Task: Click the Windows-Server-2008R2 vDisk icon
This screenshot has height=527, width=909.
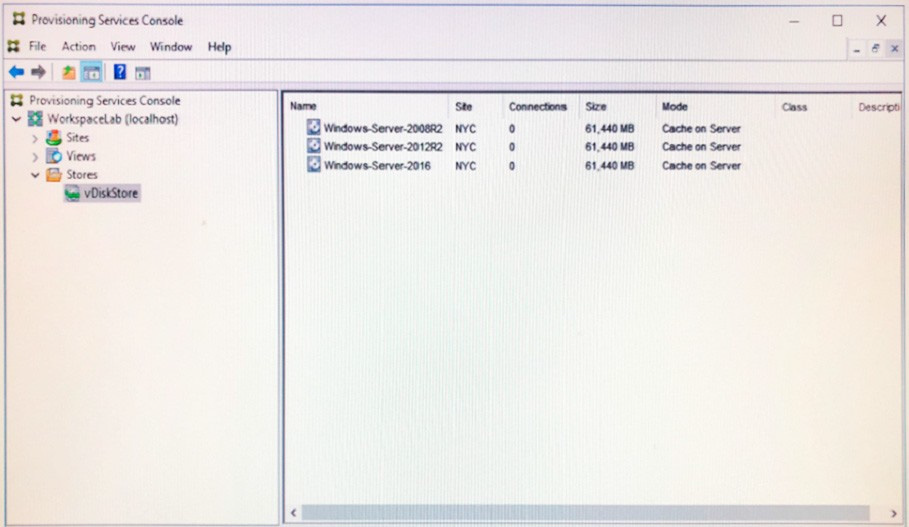Action: click(314, 127)
